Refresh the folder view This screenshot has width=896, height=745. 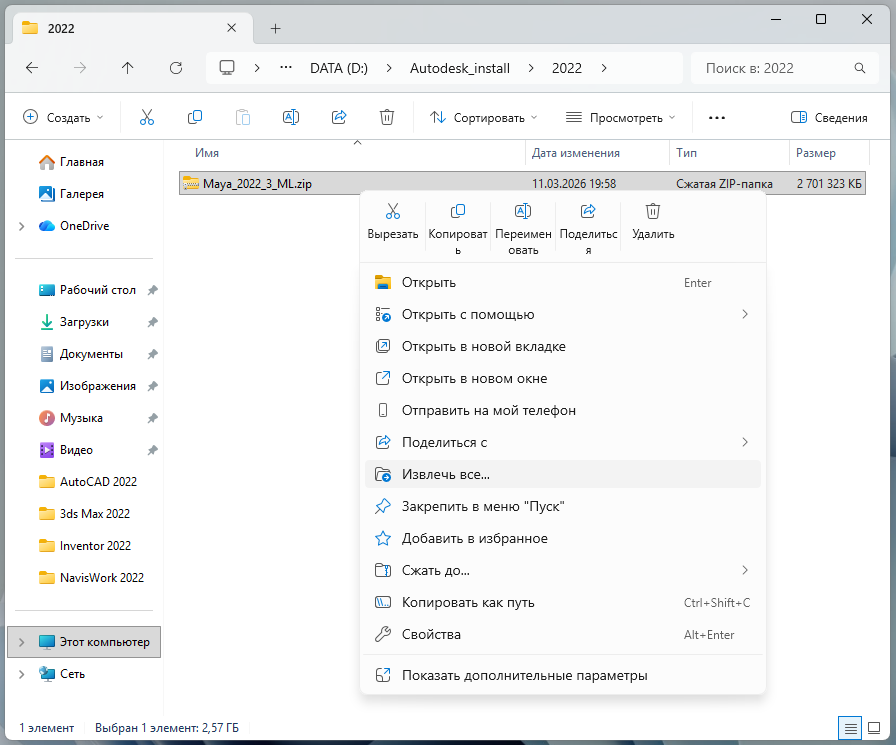(x=175, y=68)
